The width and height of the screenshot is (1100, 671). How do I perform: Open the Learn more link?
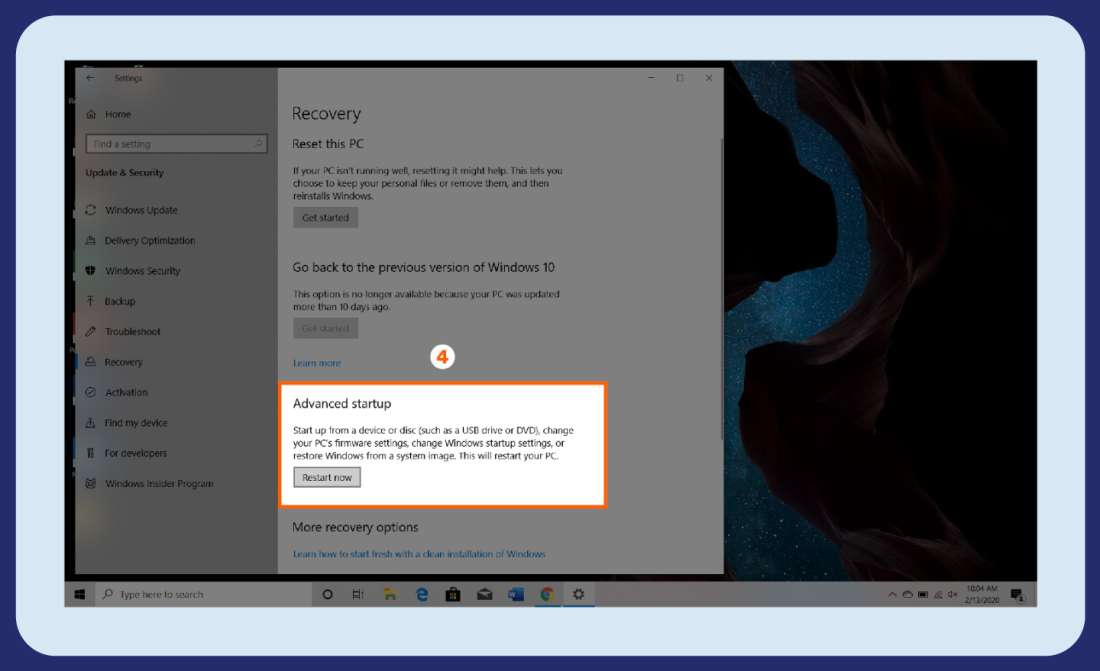pos(317,362)
